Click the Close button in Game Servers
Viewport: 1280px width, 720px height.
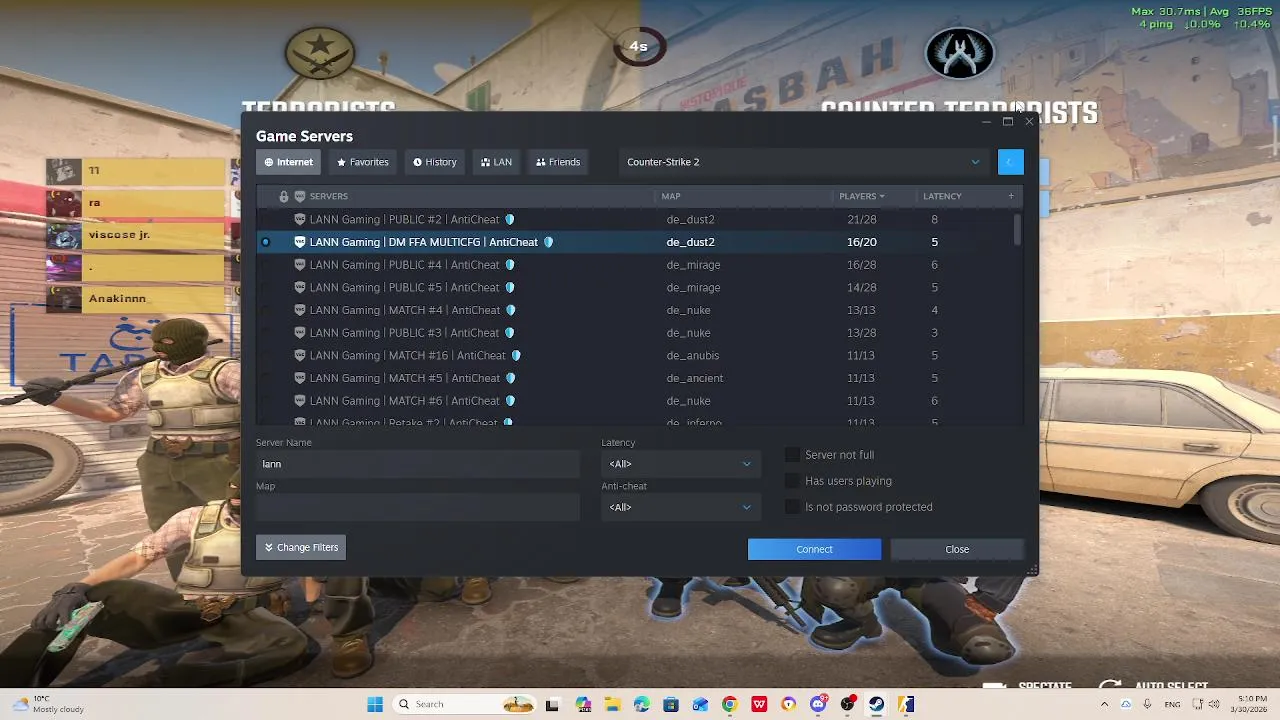pos(957,549)
